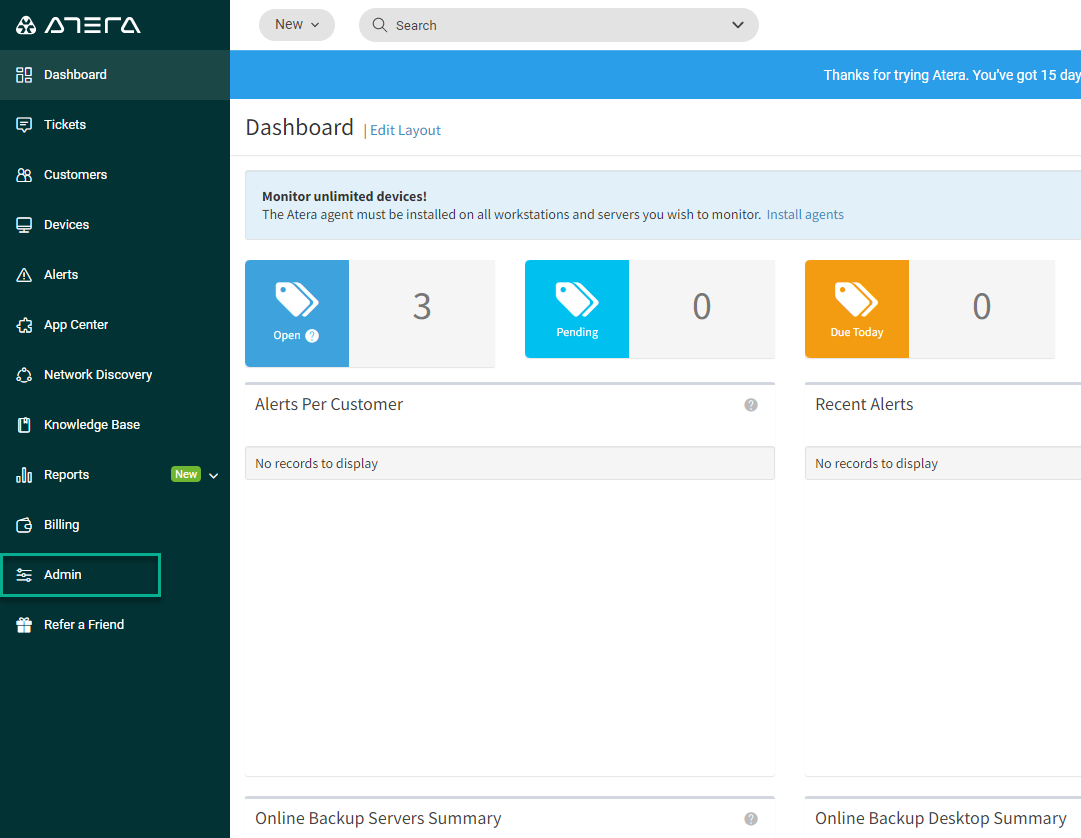Focus the Search input field

point(558,25)
